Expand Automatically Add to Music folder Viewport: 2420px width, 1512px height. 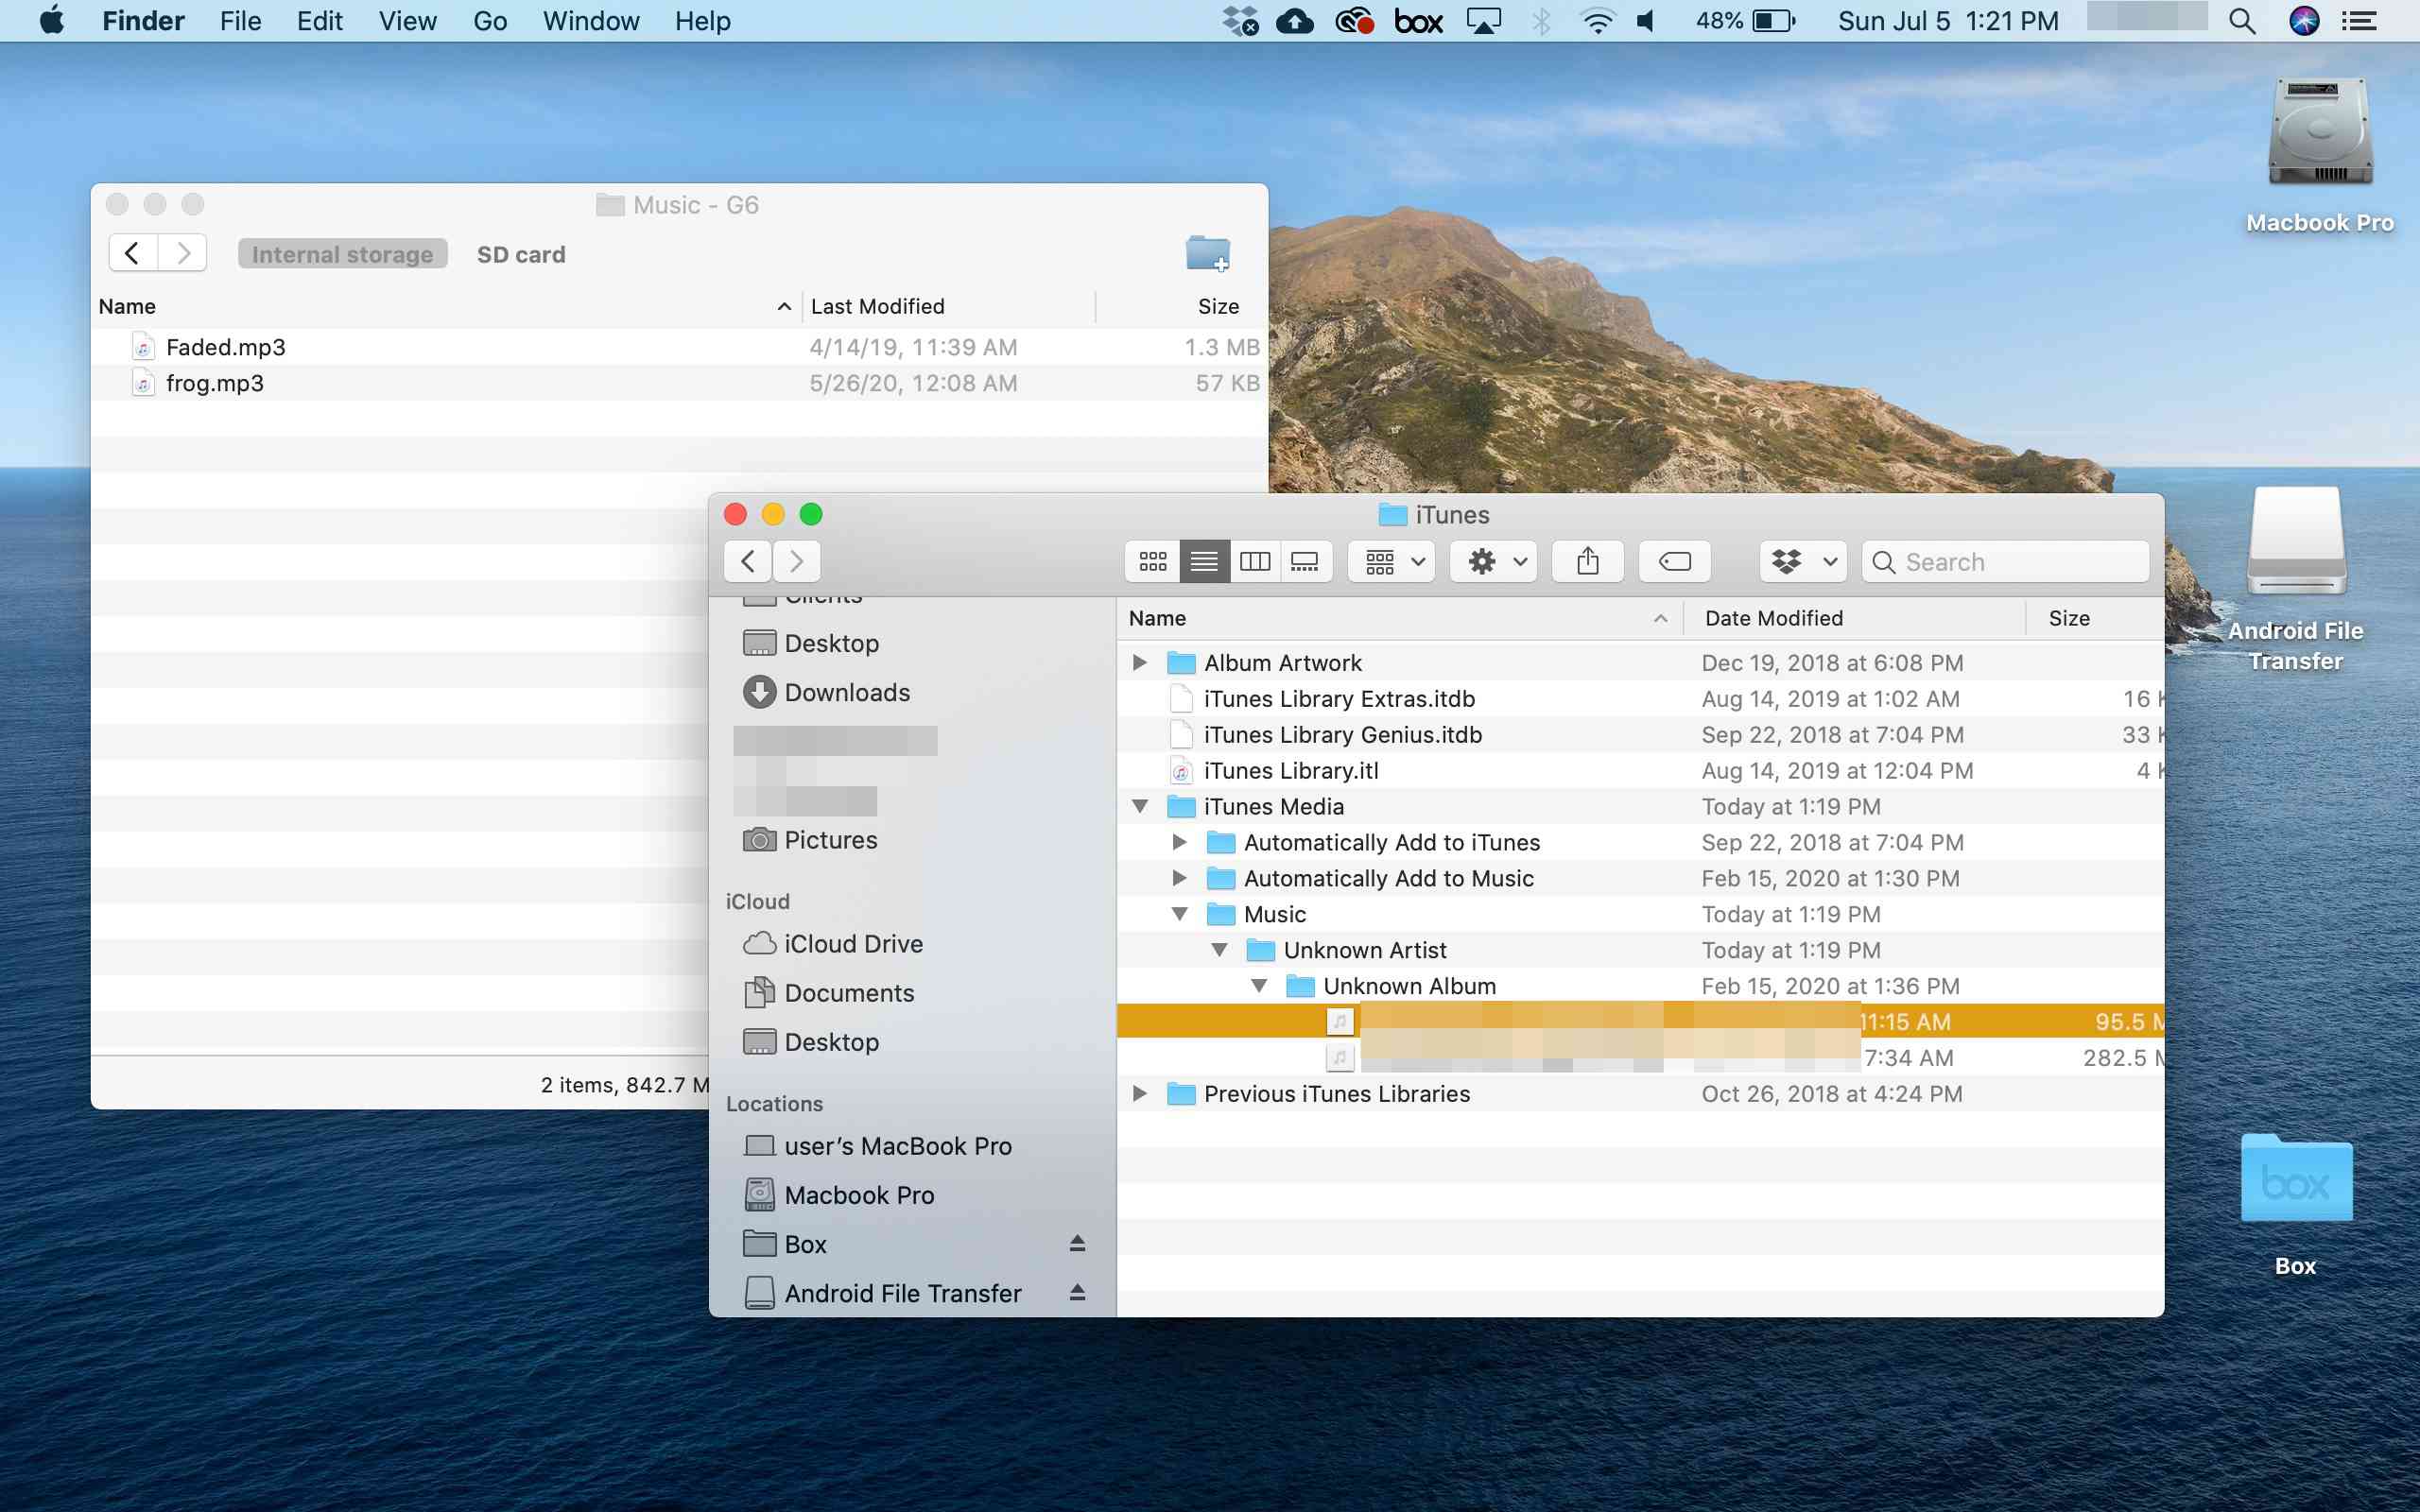(x=1179, y=879)
